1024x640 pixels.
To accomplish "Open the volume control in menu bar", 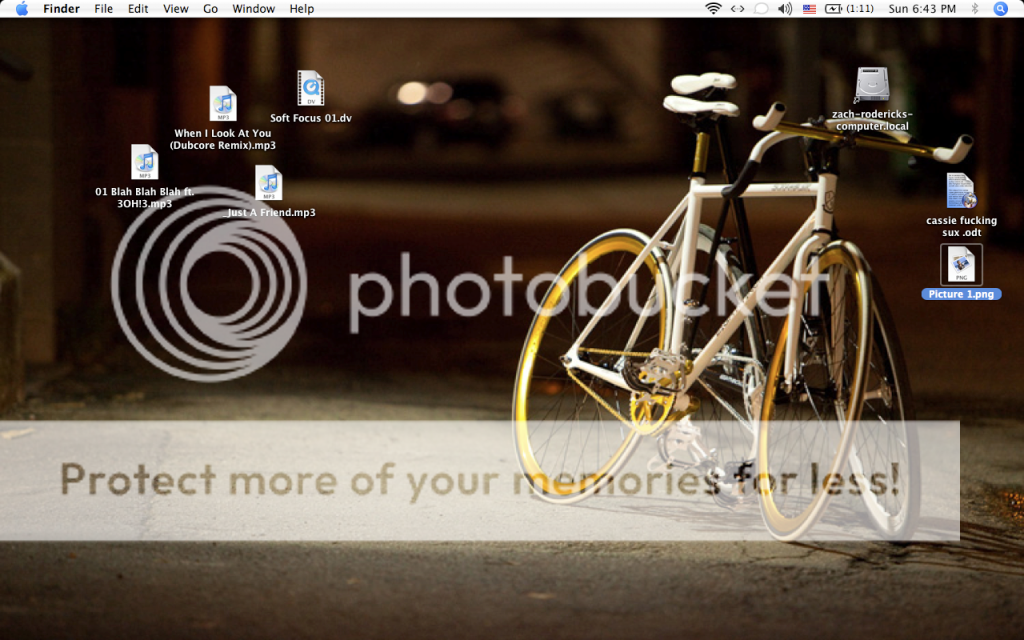I will 785,9.
